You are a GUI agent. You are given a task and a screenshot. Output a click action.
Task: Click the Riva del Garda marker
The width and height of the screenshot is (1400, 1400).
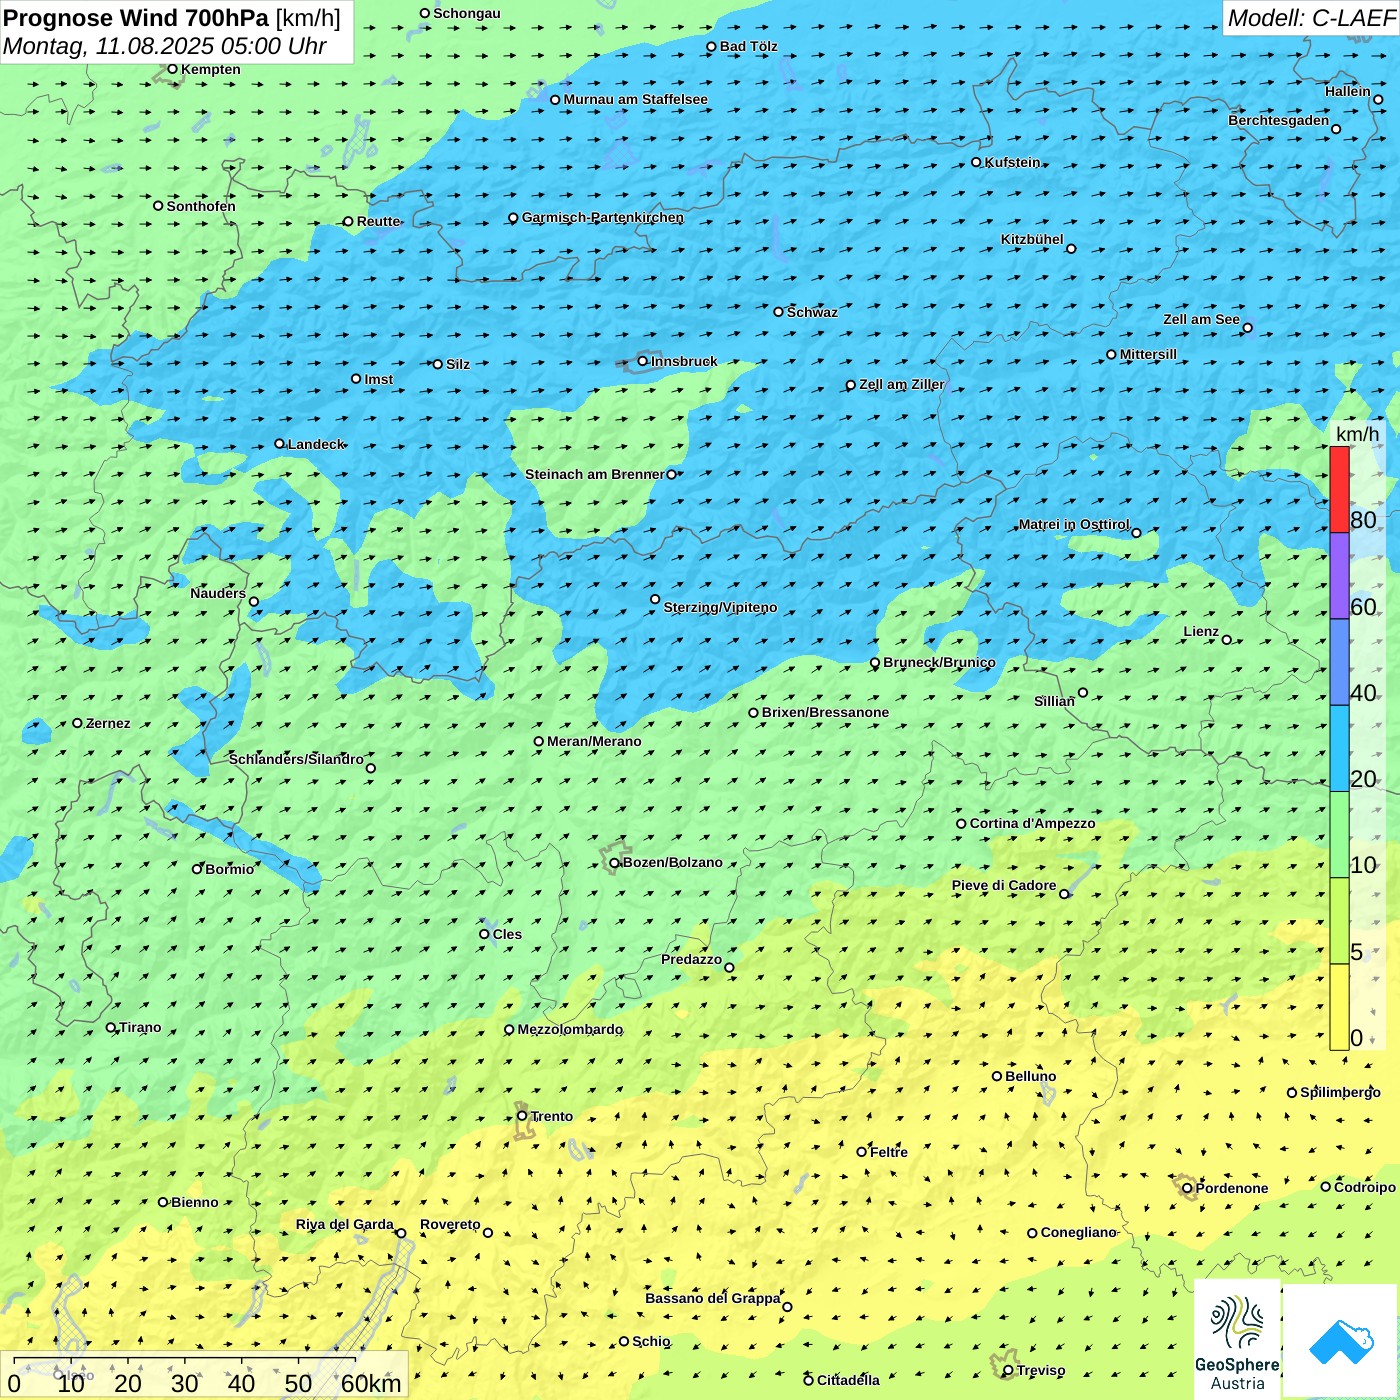click(x=401, y=1233)
